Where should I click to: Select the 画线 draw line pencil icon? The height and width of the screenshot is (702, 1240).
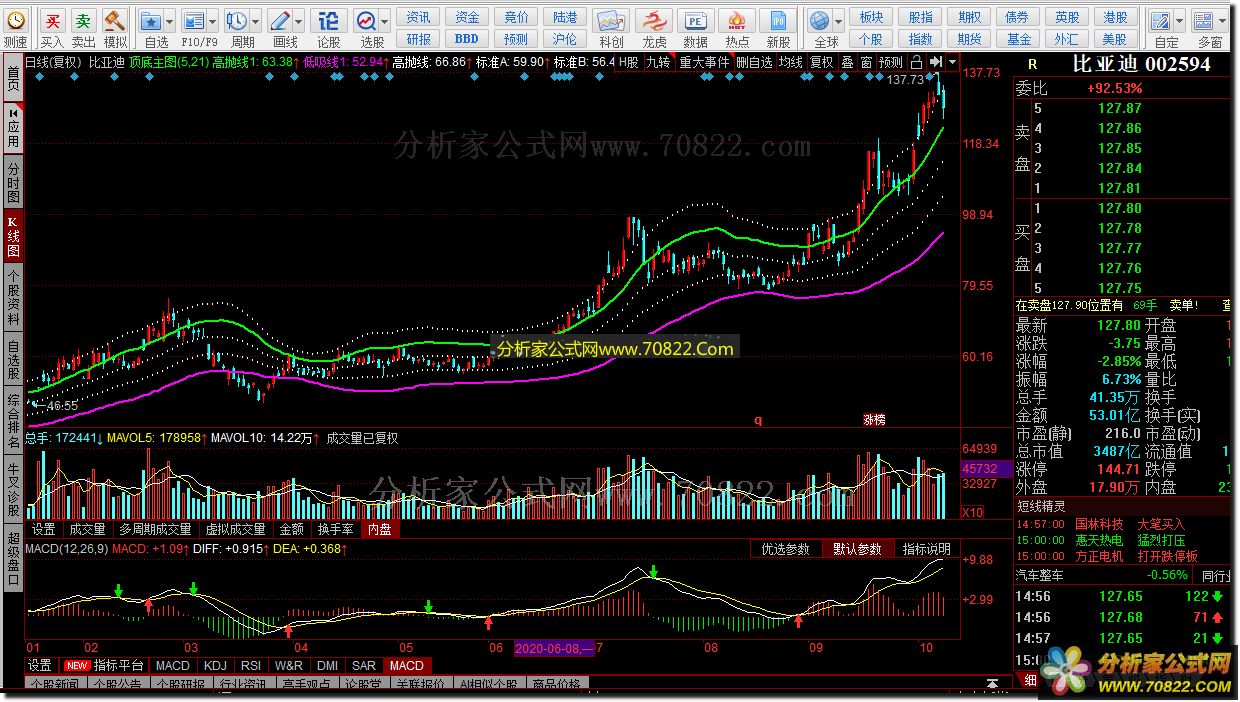click(x=279, y=20)
